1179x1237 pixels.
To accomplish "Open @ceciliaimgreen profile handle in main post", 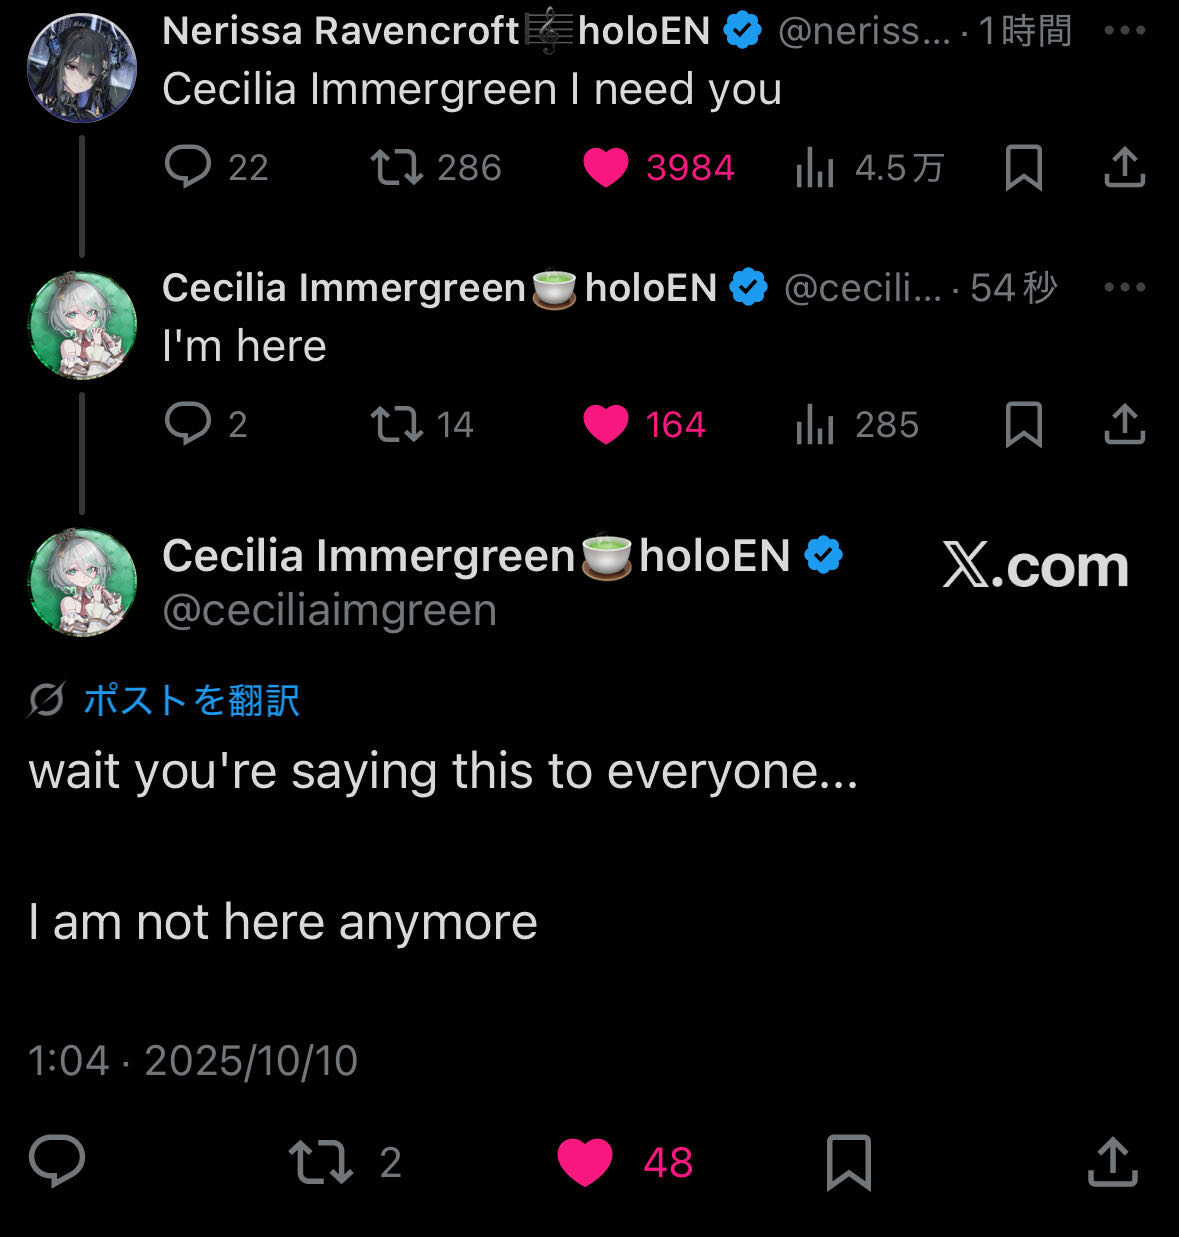I will 329,610.
